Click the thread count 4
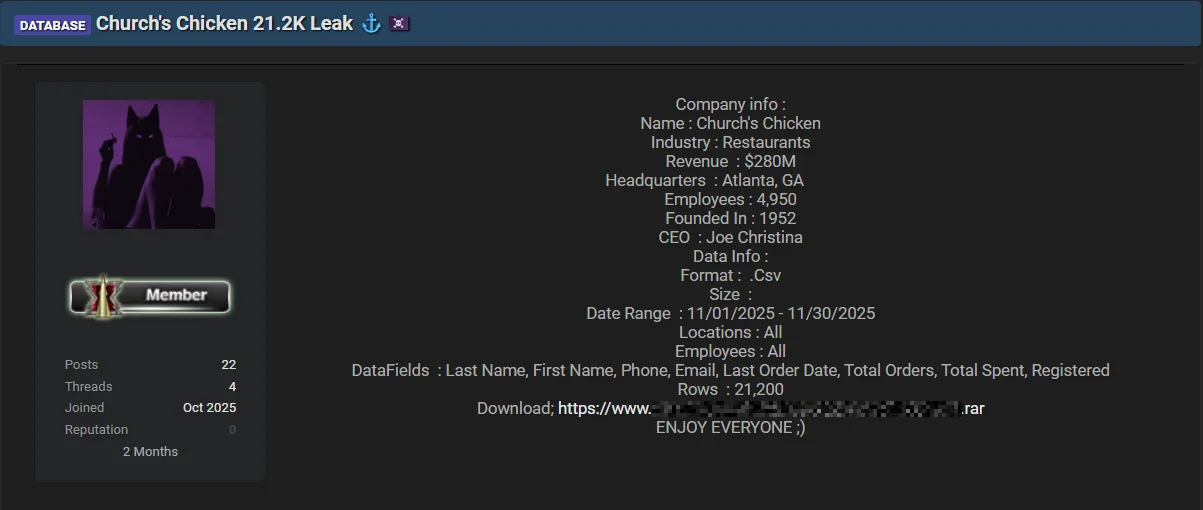1203x510 pixels. [x=232, y=387]
